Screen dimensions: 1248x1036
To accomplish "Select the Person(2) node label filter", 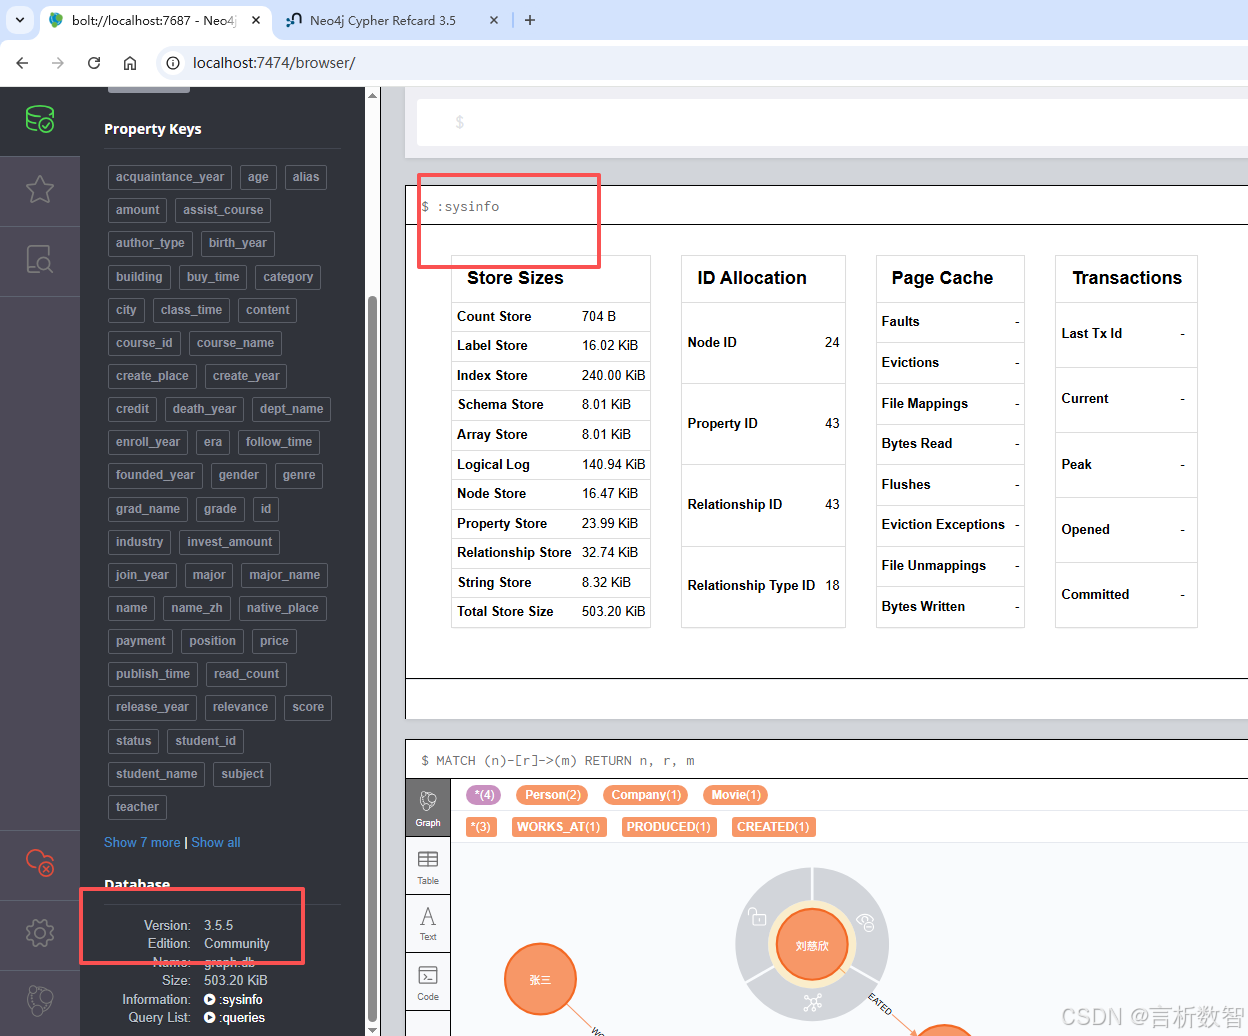I will click(x=553, y=795).
